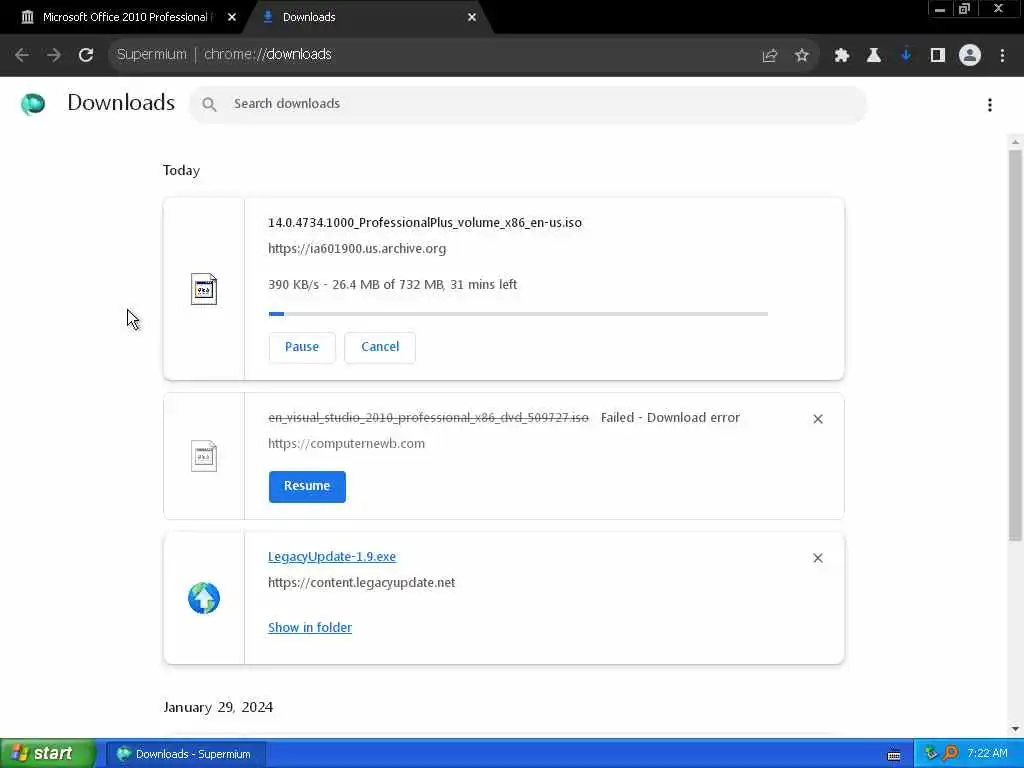Screen dimensions: 1024x768
Task: Click the Today heading
Action: pyautogui.click(x=181, y=170)
